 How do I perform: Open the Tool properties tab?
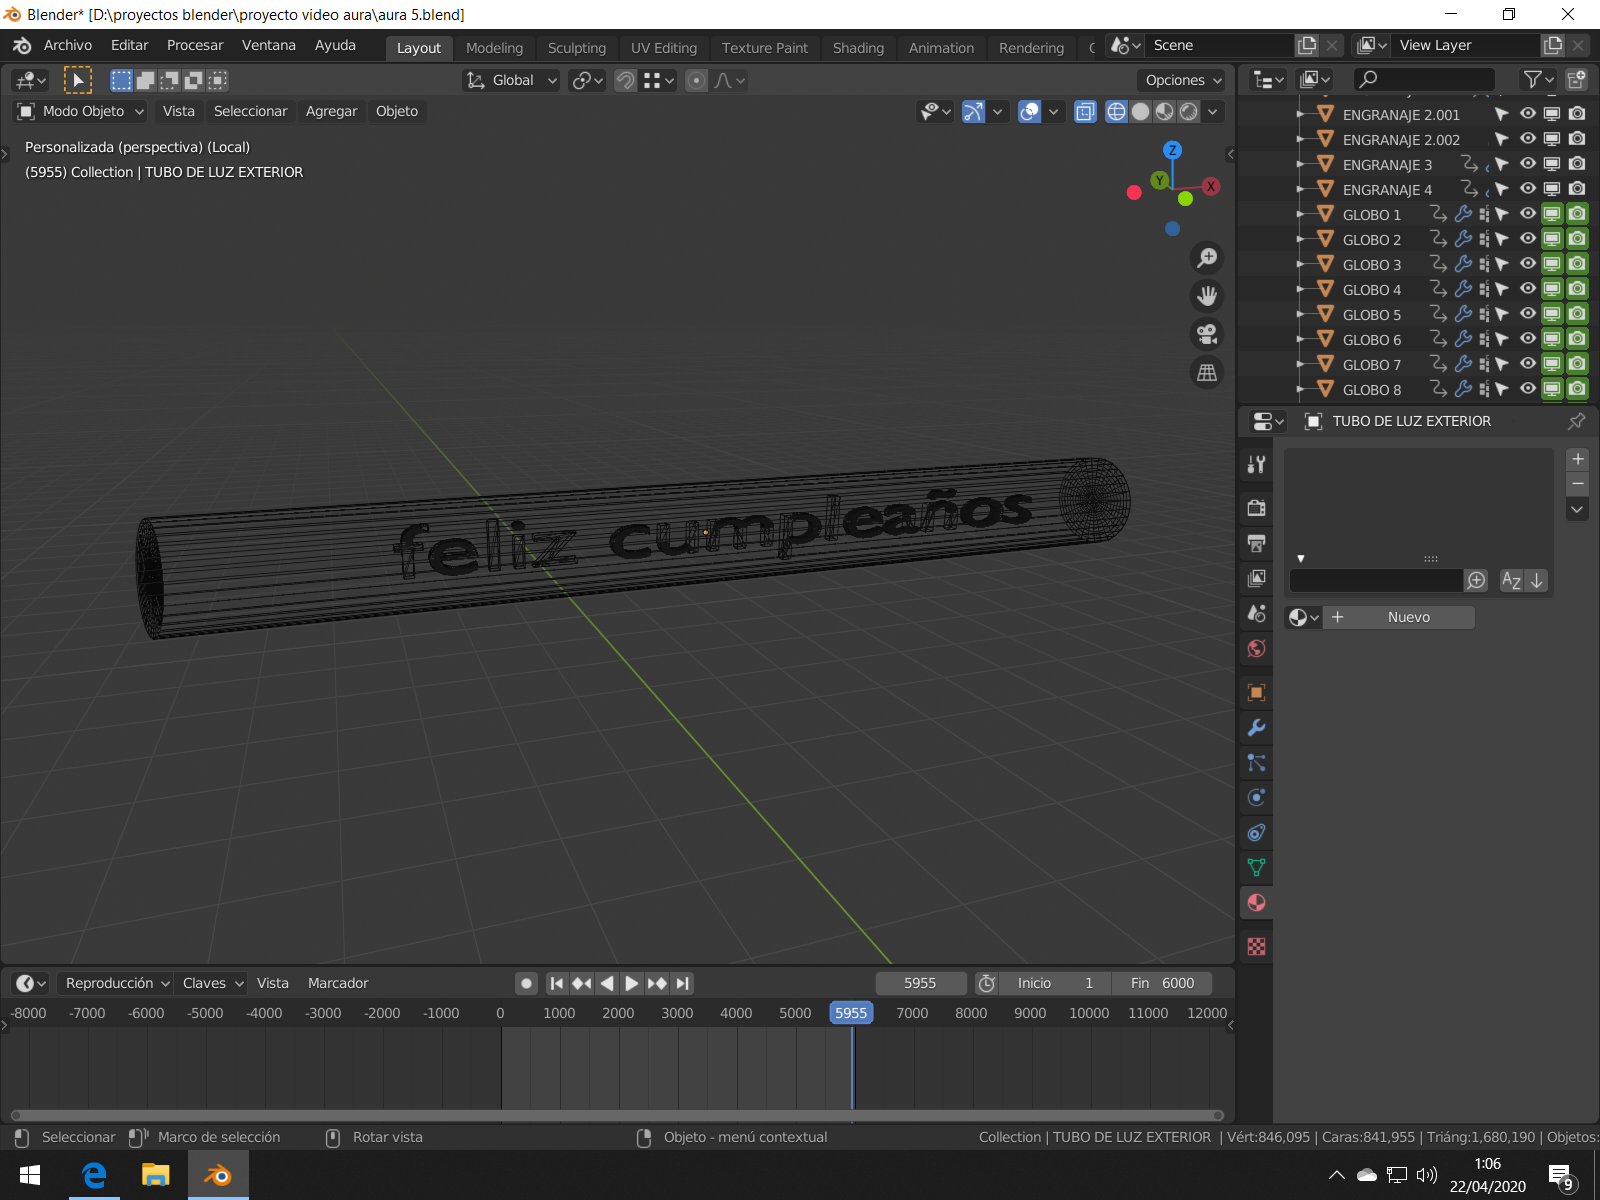1257,464
